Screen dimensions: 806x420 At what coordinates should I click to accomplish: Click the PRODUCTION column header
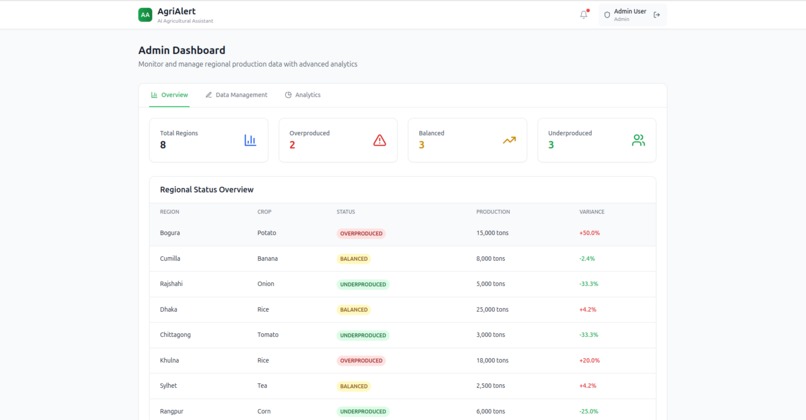pyautogui.click(x=493, y=212)
